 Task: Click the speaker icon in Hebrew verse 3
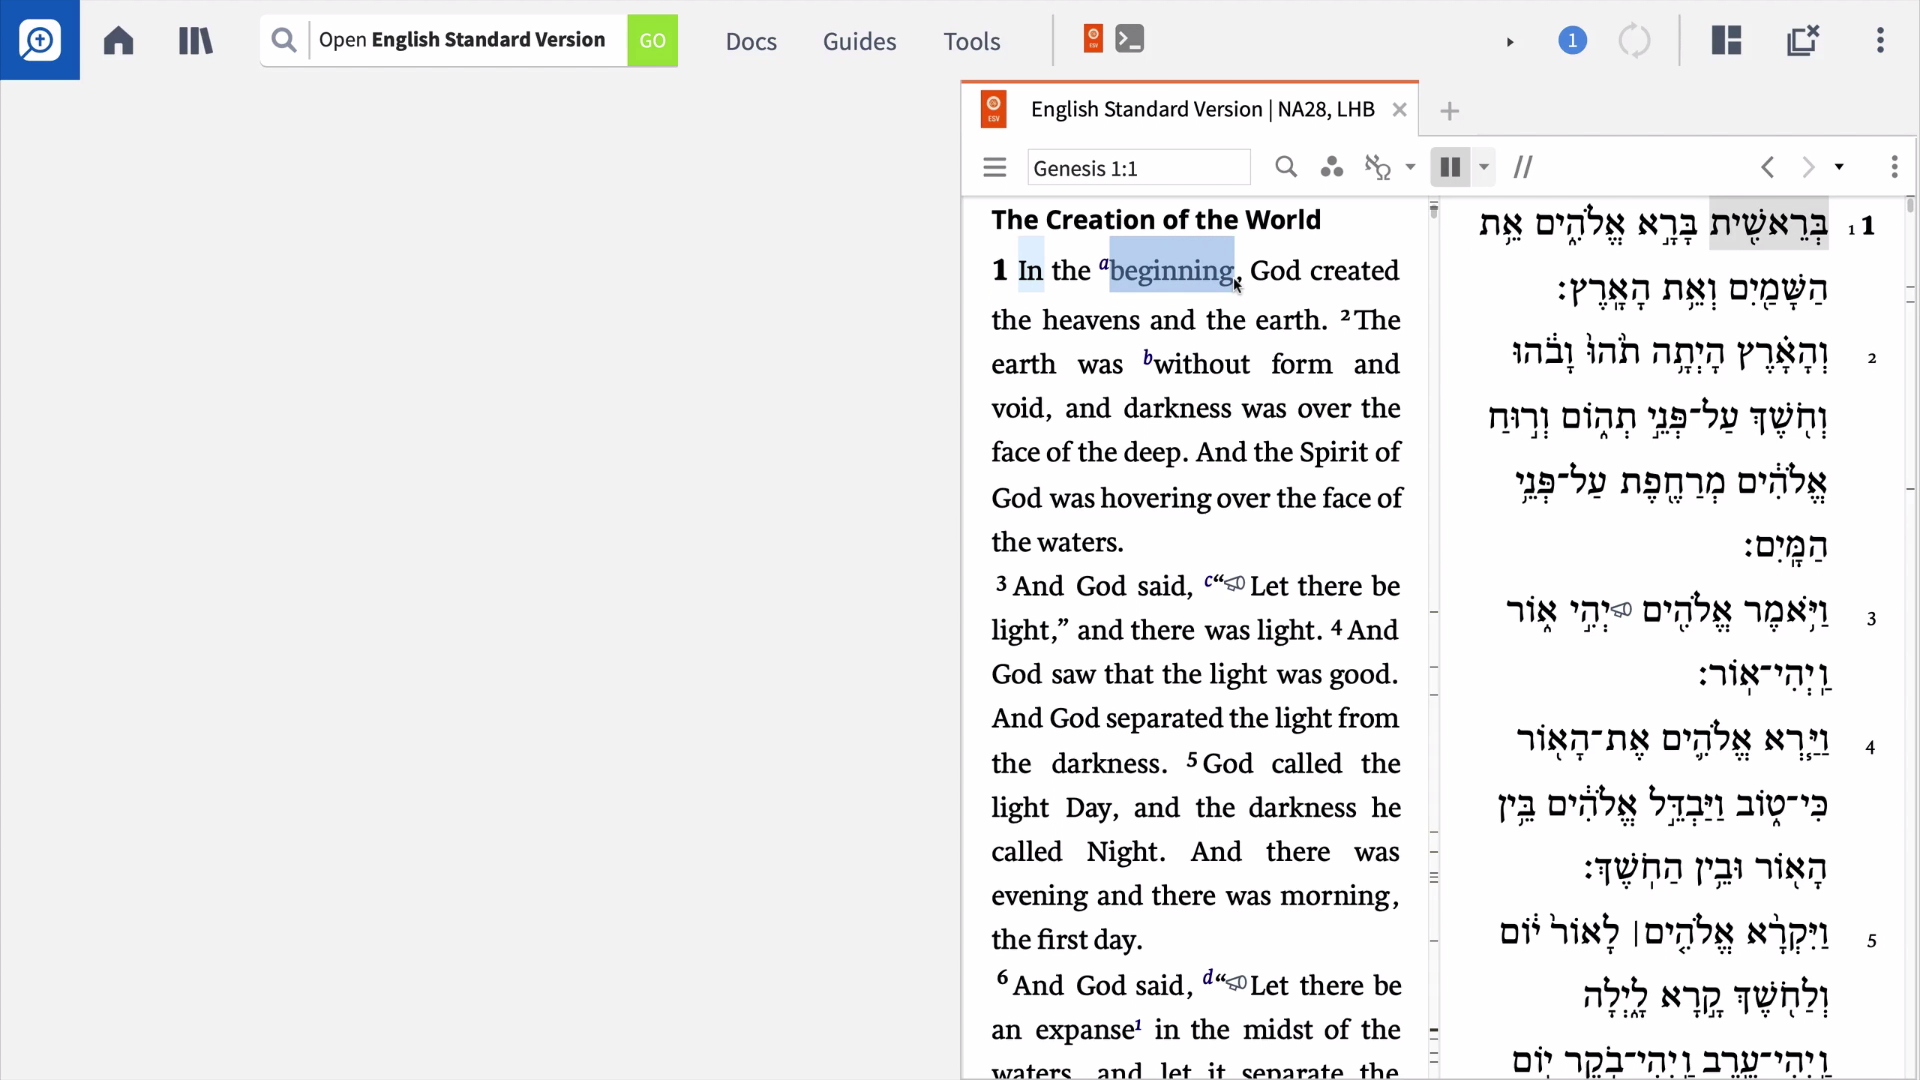point(1622,608)
